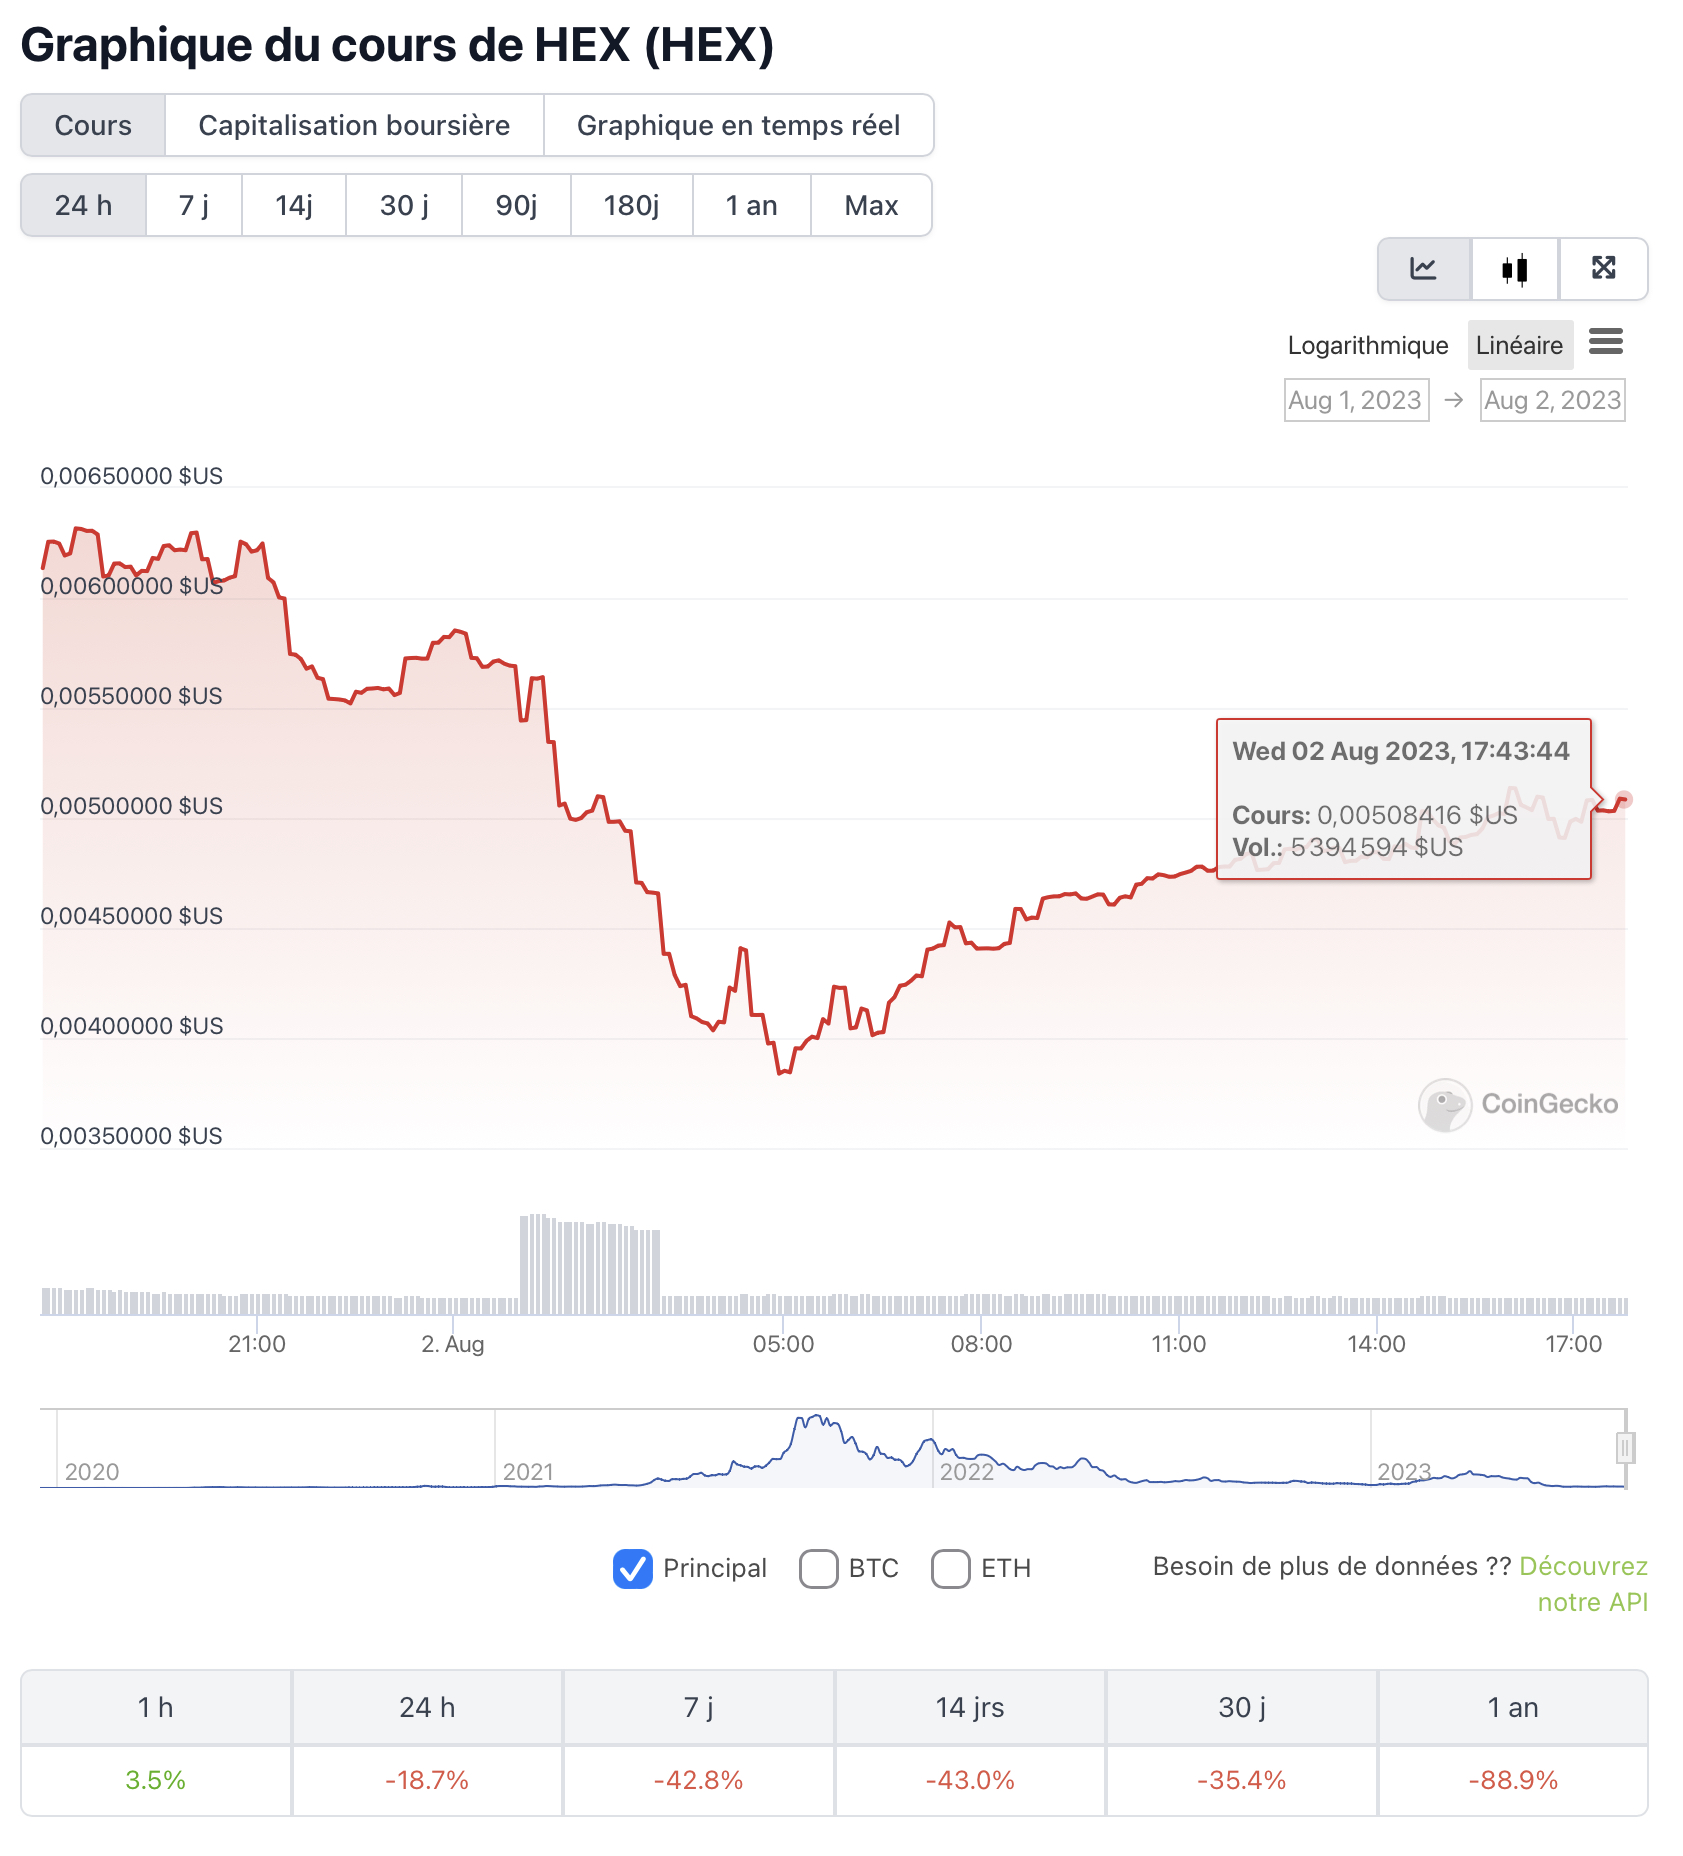Click the CoinGecko logo watermark
Viewport: 1683px width, 1856px height.
(x=1518, y=1104)
